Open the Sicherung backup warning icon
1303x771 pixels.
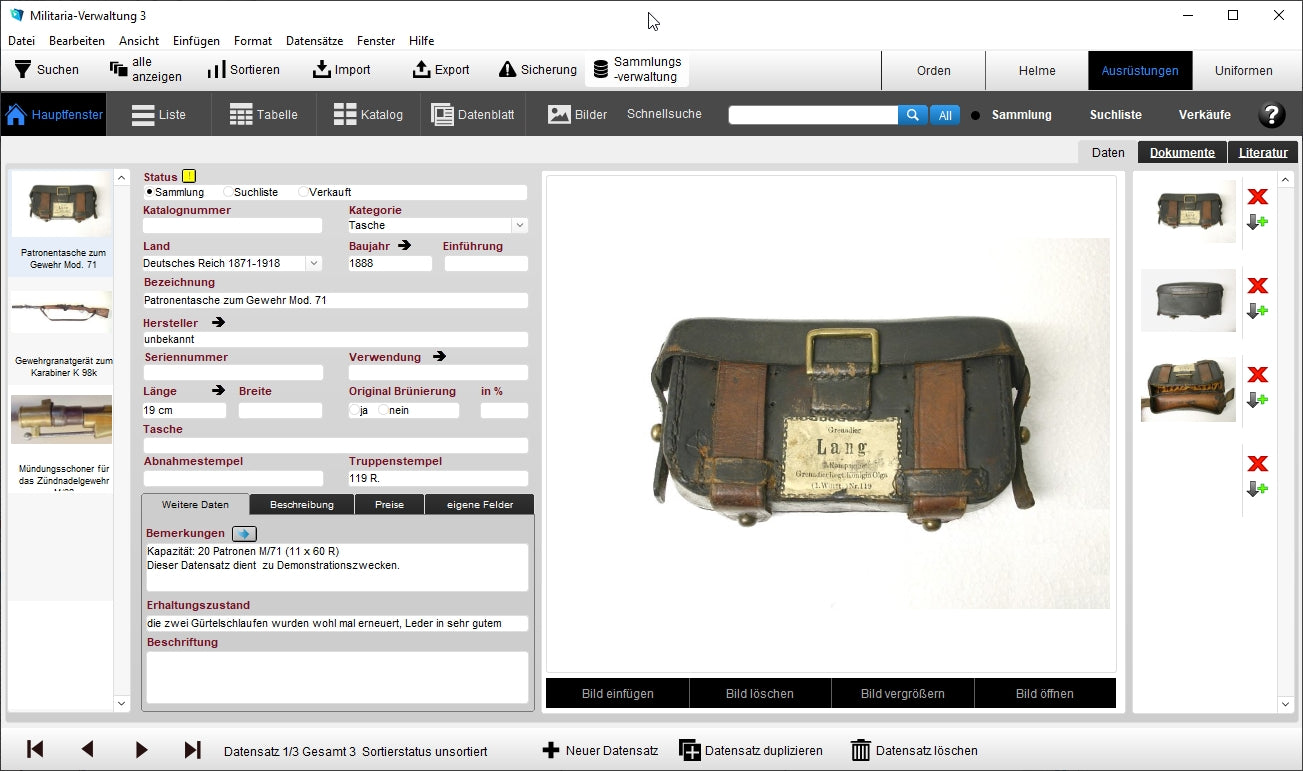click(507, 70)
